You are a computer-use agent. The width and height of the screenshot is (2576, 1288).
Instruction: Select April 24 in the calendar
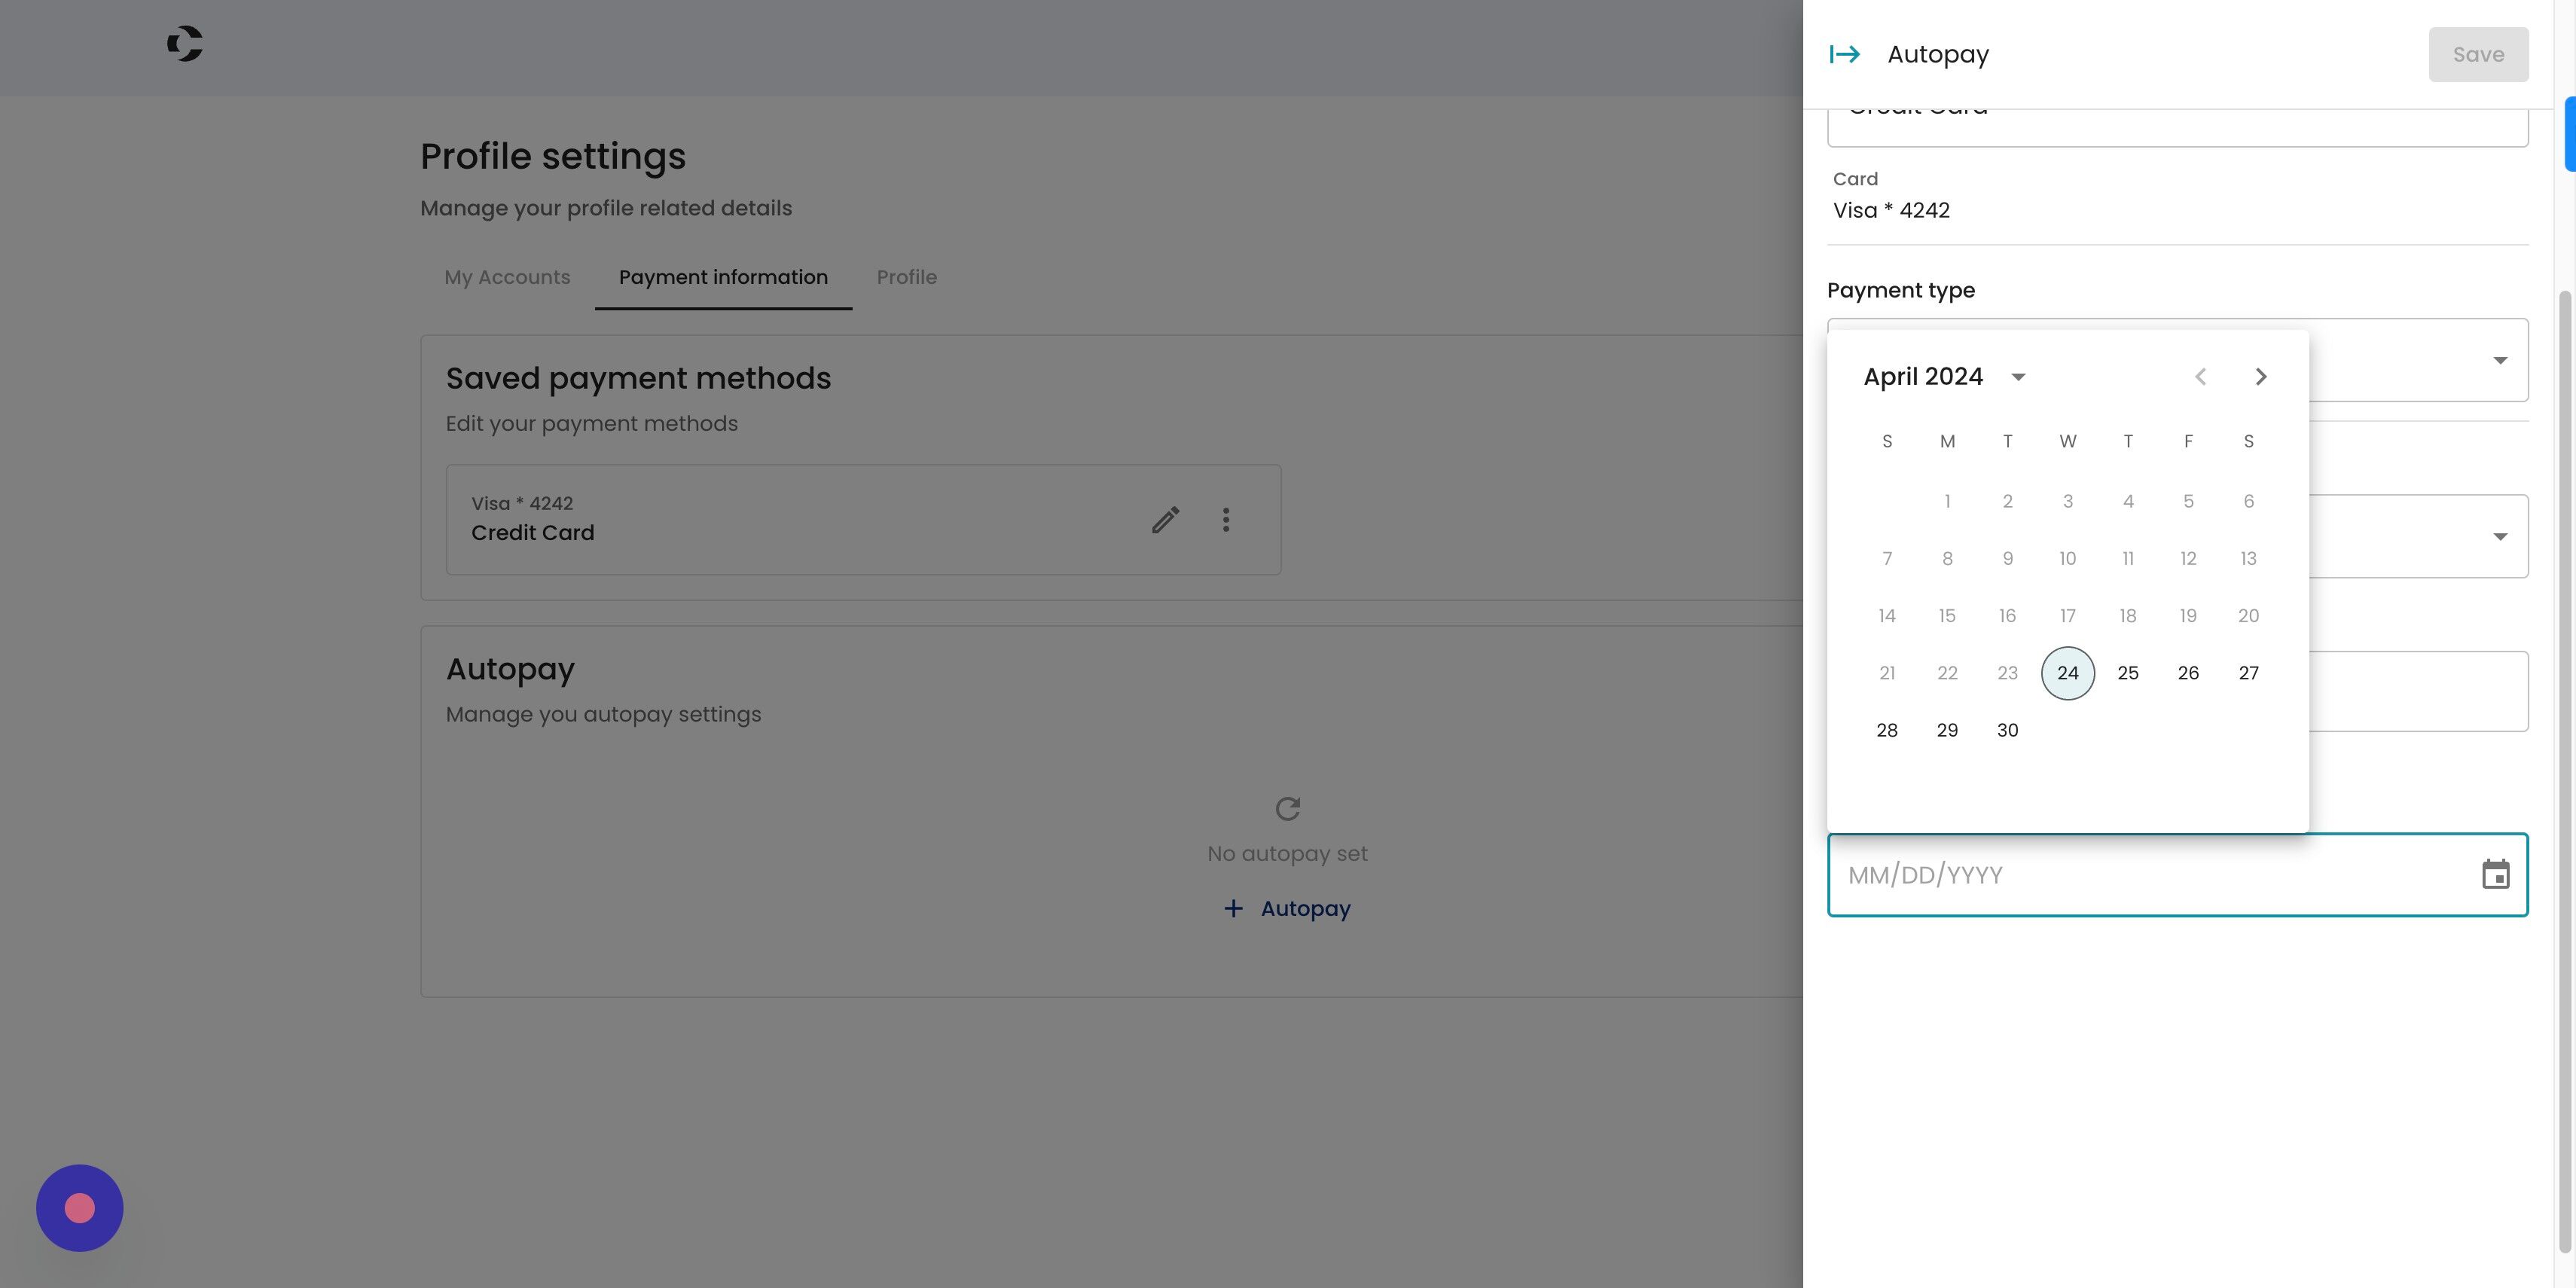pos(2067,673)
